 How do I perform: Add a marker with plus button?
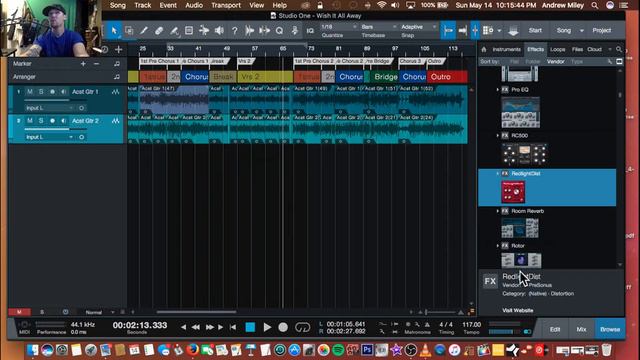pos(83,64)
